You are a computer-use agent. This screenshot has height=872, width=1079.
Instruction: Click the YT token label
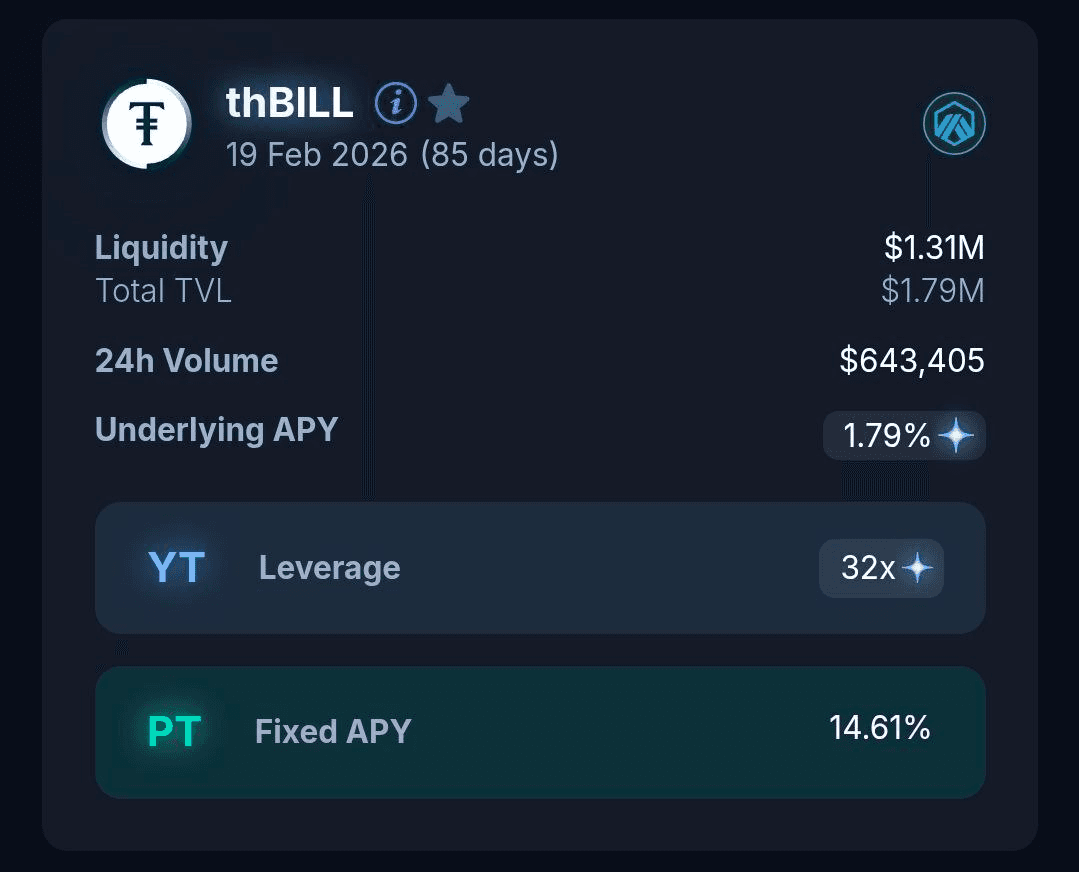tap(176, 568)
